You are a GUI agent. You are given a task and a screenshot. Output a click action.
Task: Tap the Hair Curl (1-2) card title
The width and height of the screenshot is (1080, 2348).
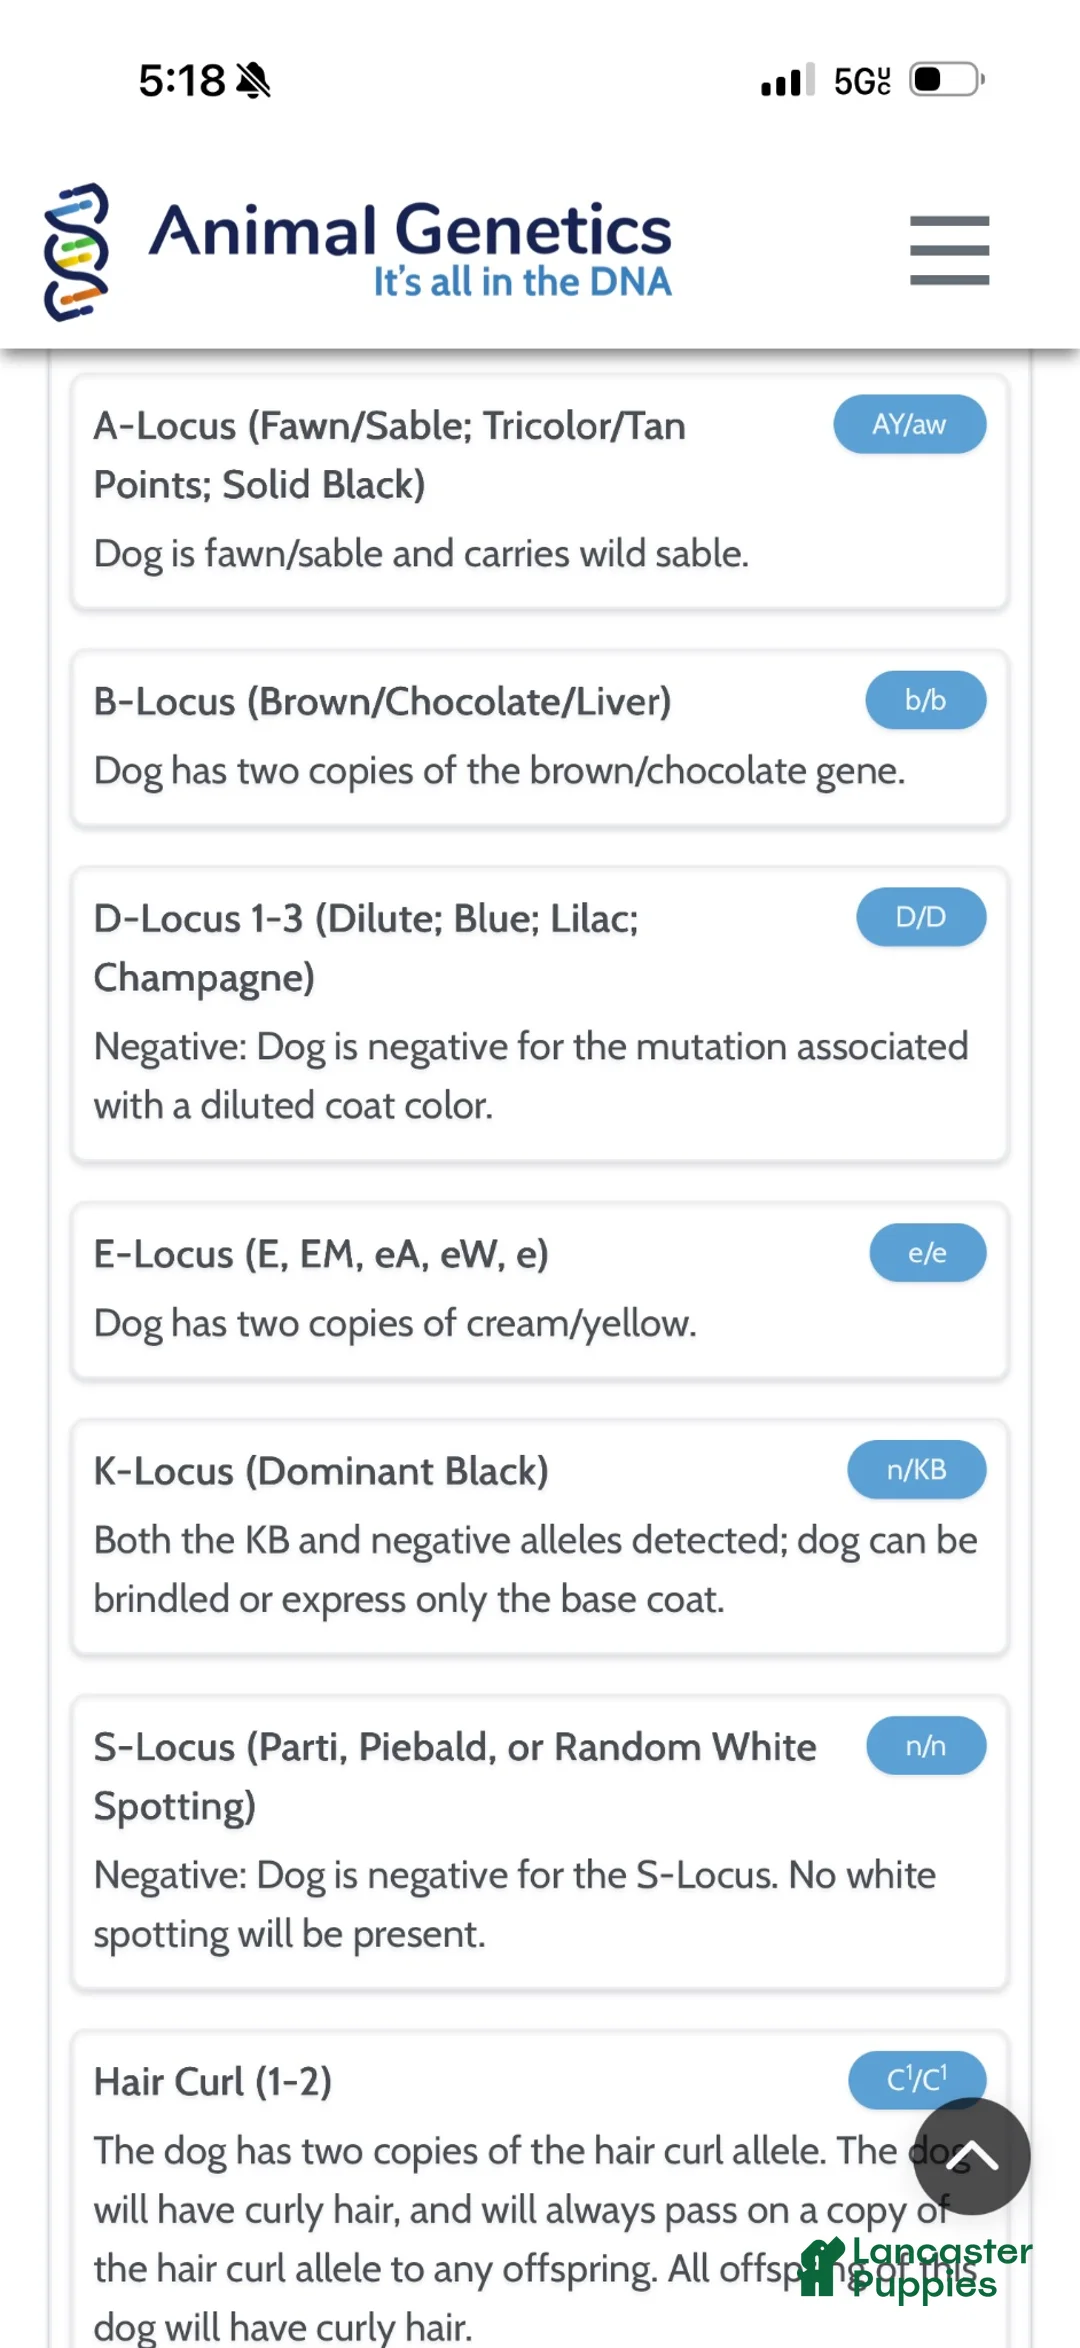(x=213, y=2082)
